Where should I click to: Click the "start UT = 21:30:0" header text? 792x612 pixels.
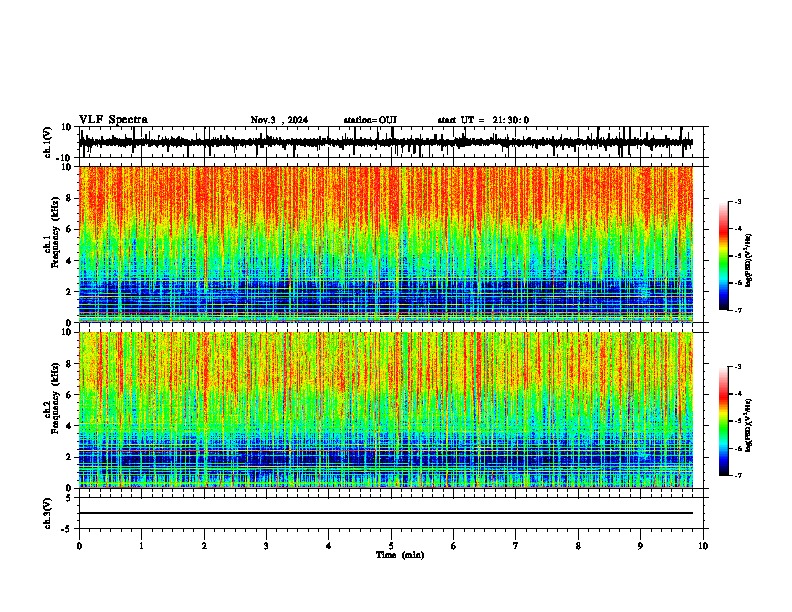click(483, 120)
